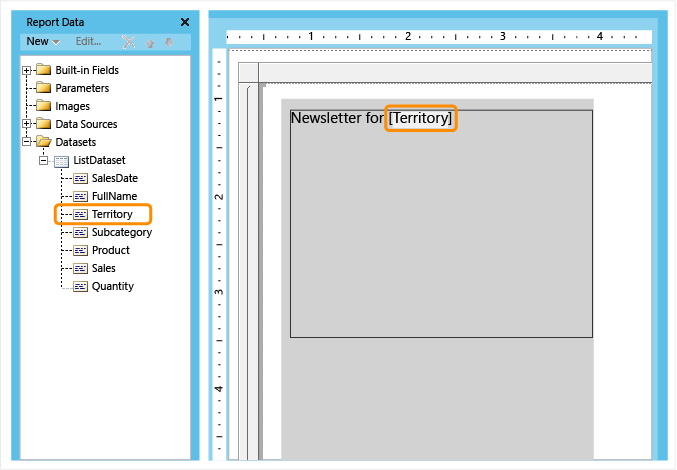Click the 'Newsletter for' text in the design surface
677x470 pixels.
tap(337, 118)
